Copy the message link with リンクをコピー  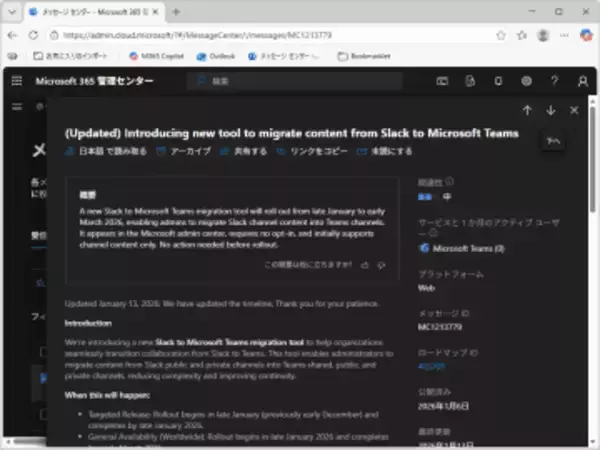312,152
